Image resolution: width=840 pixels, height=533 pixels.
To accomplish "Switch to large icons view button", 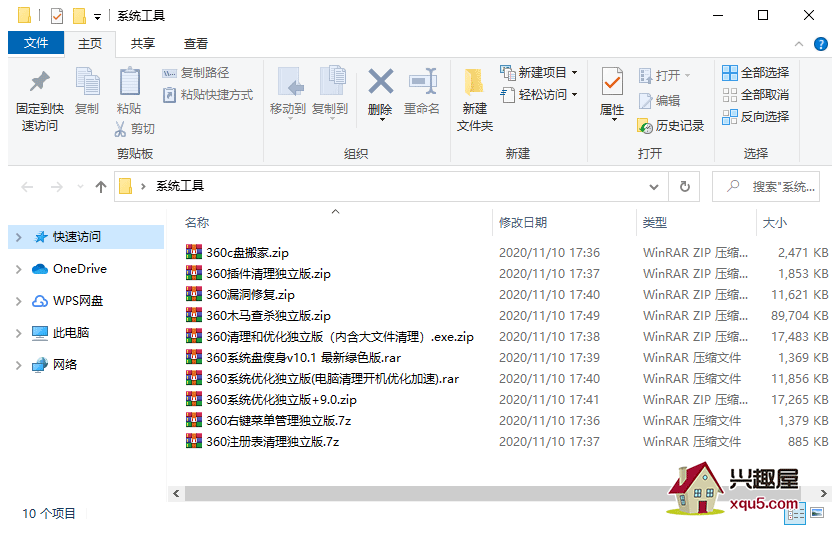I will (x=818, y=514).
